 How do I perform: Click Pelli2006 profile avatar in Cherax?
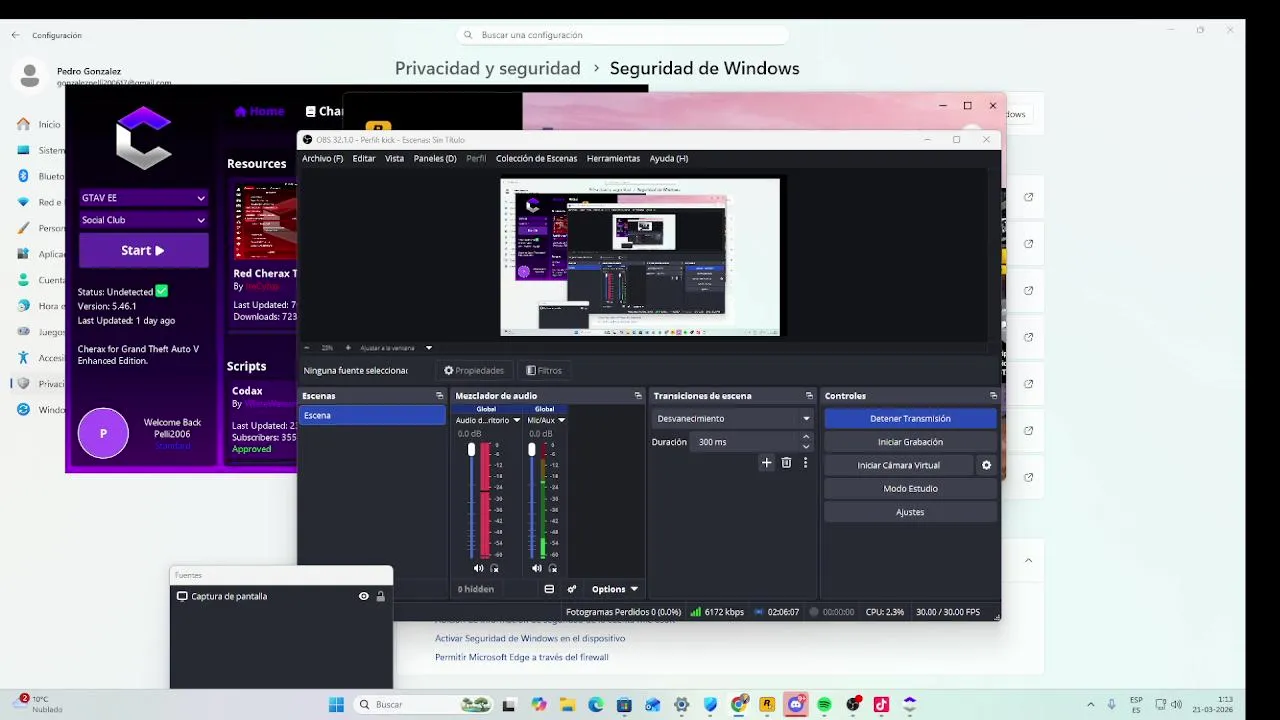103,433
